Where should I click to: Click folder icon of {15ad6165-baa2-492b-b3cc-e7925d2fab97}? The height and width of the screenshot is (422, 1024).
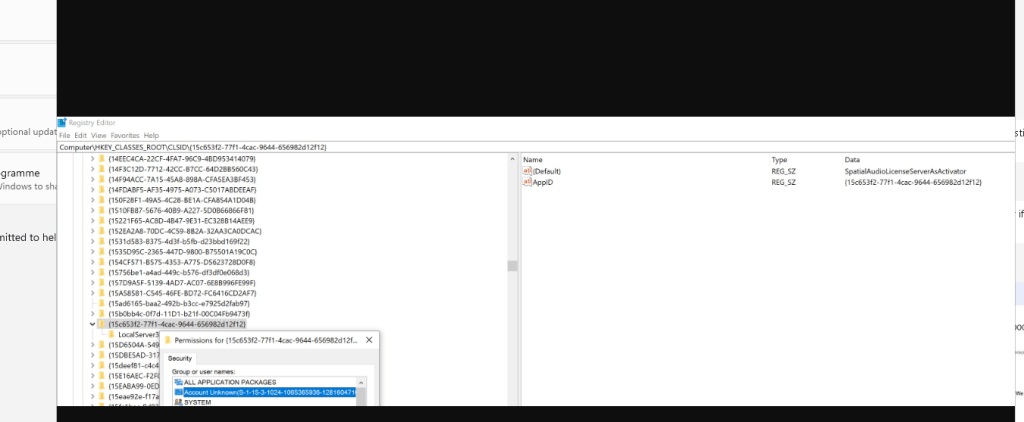click(x=102, y=304)
